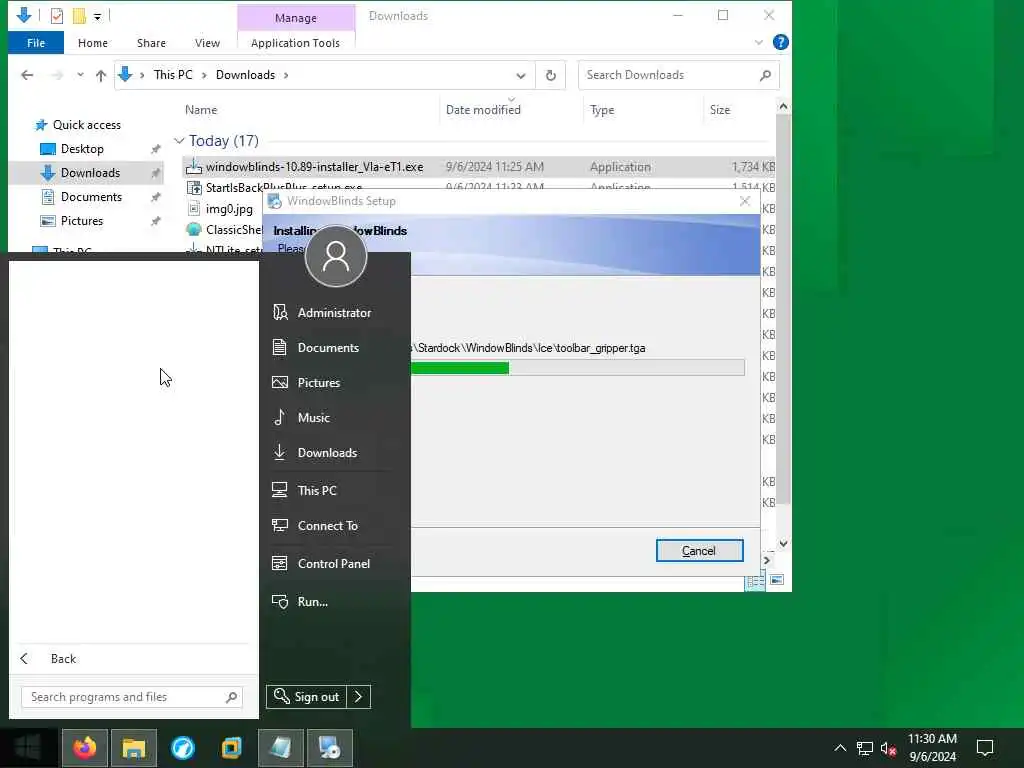
Task: Switch to large icons view button
Action: [x=777, y=580]
